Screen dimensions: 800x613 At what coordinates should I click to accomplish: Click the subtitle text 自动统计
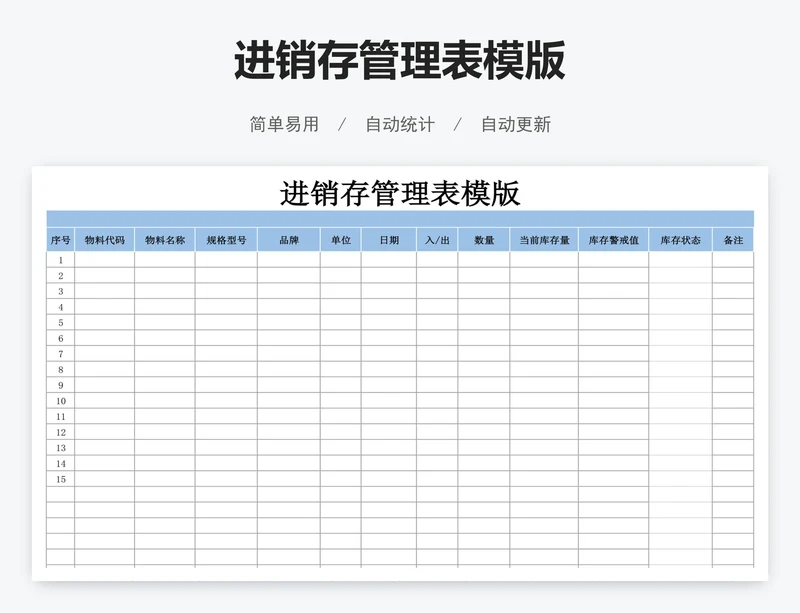(400, 125)
